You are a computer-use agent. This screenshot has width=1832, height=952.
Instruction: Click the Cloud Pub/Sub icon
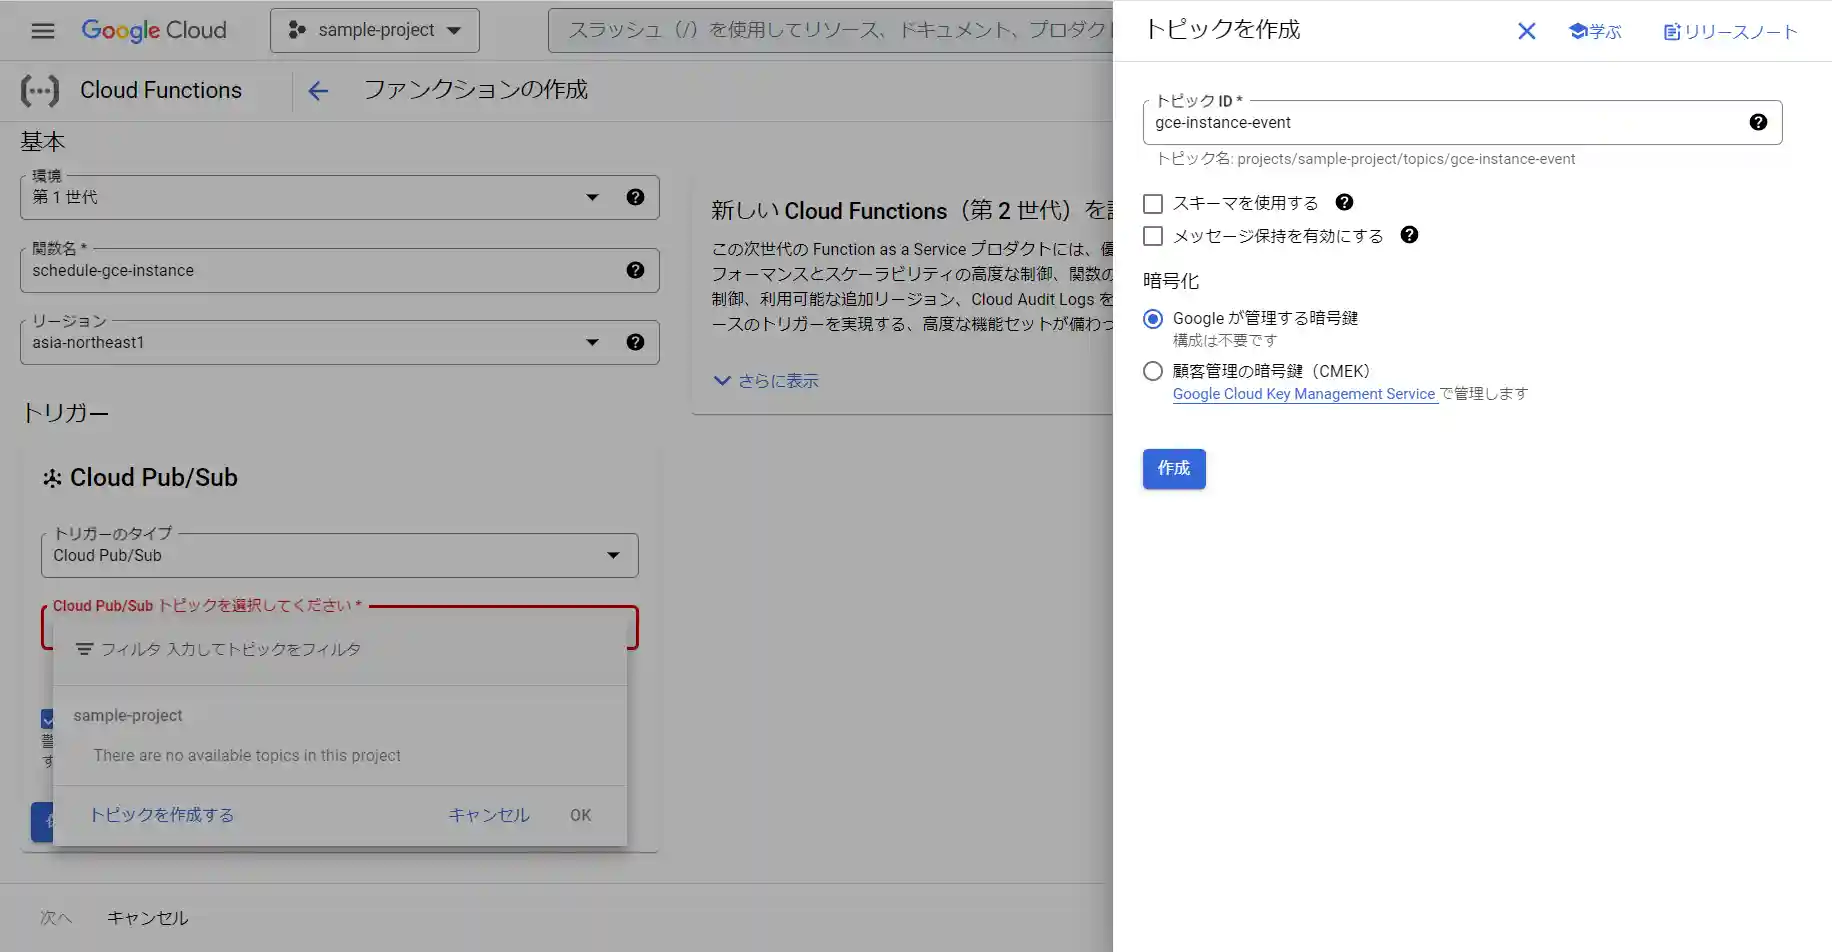coord(52,478)
